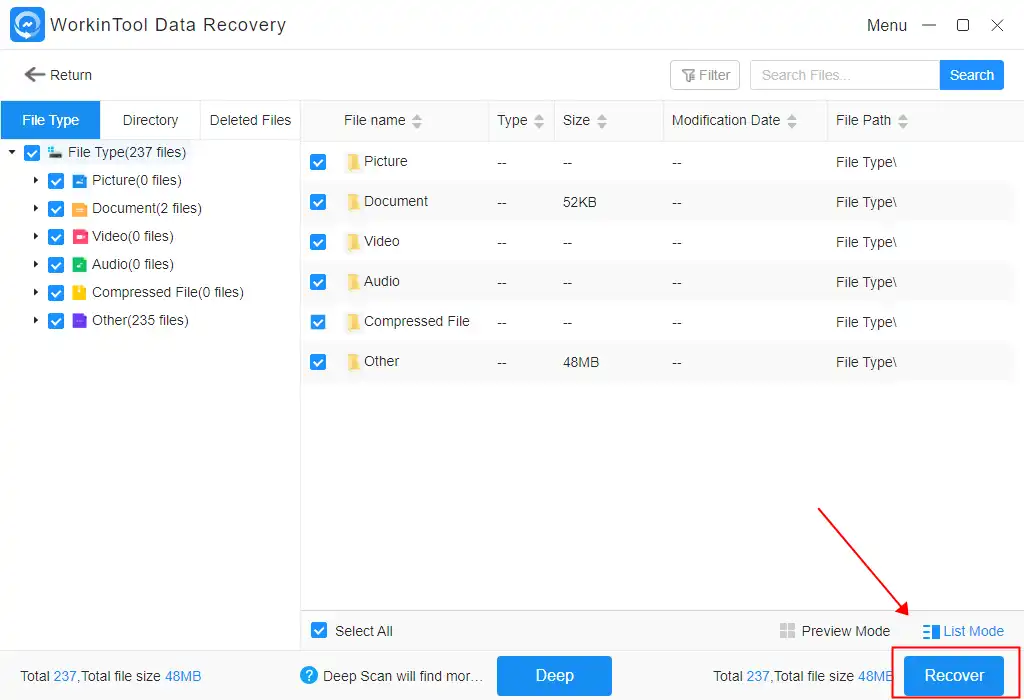1024x700 pixels.
Task: Uncheck the Compressed File(0 files) tree checkbox
Action: [56, 293]
